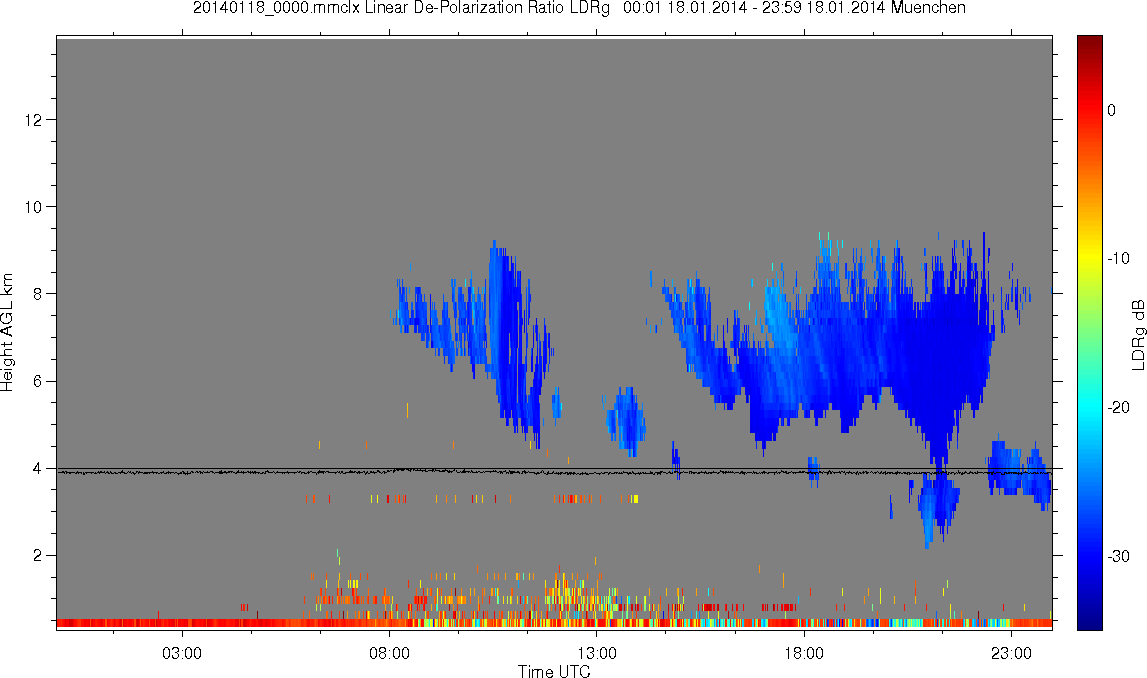
Task: Select the '08:00' time axis label
Action: 389,653
